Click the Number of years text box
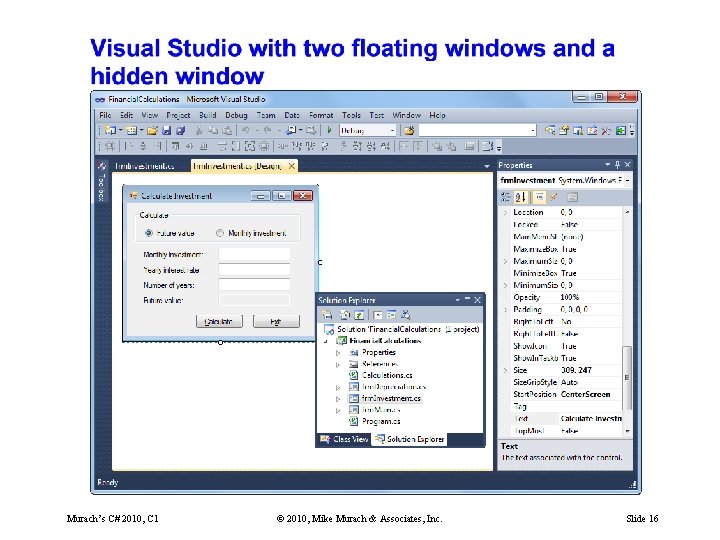720x540 pixels. (254, 285)
